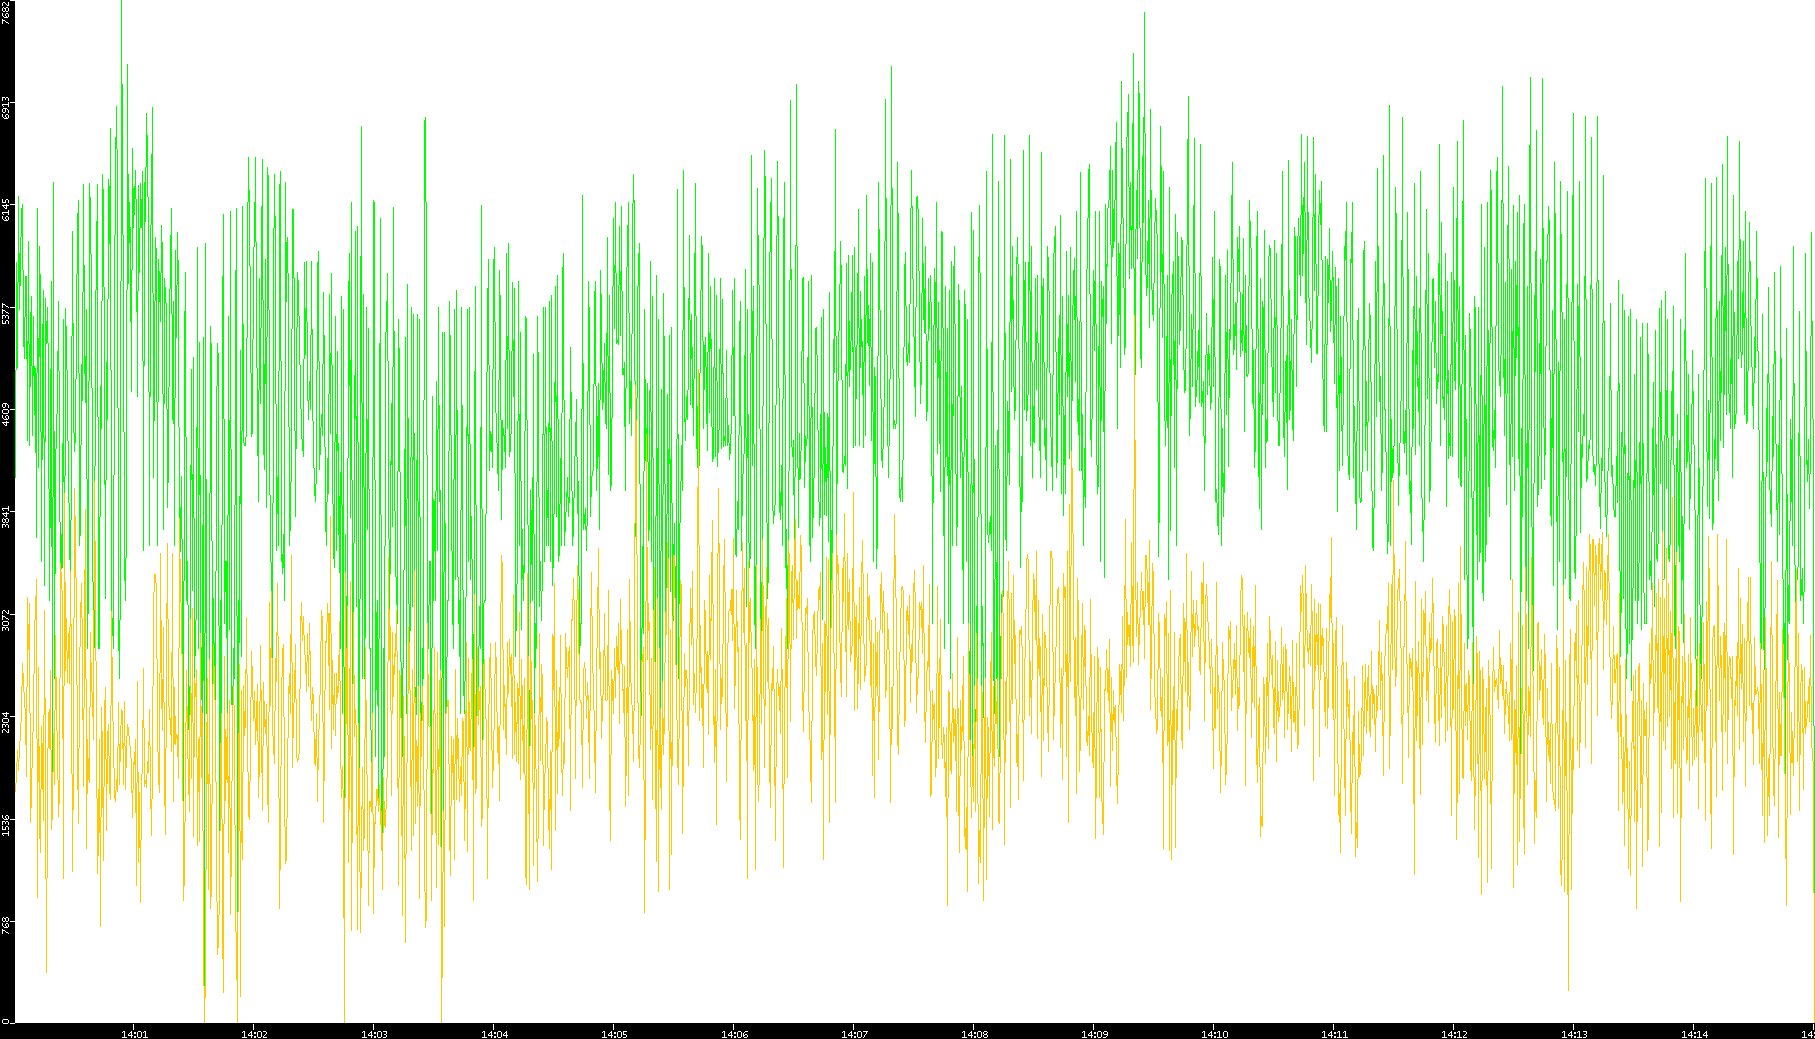Select the 14:02 time label
Screen dimensions: 1815x1039
click(x=255, y=1034)
